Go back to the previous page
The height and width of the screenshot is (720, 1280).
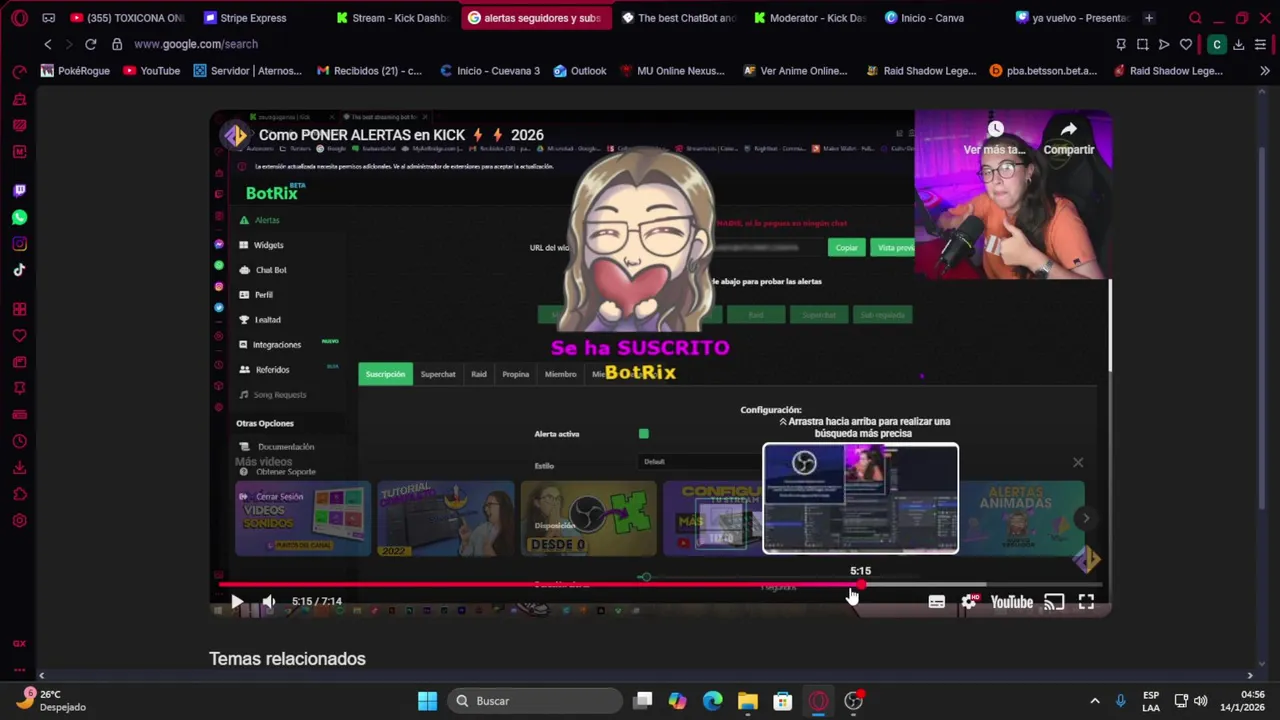coord(47,44)
